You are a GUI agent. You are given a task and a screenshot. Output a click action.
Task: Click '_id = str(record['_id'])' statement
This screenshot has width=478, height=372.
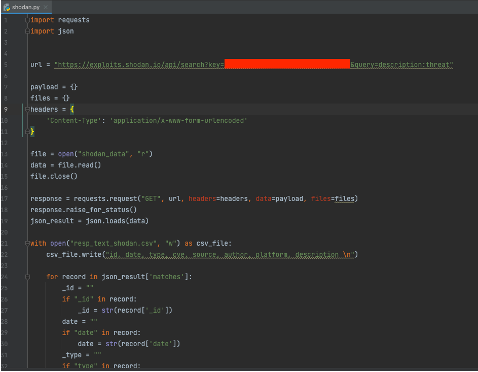(125, 311)
